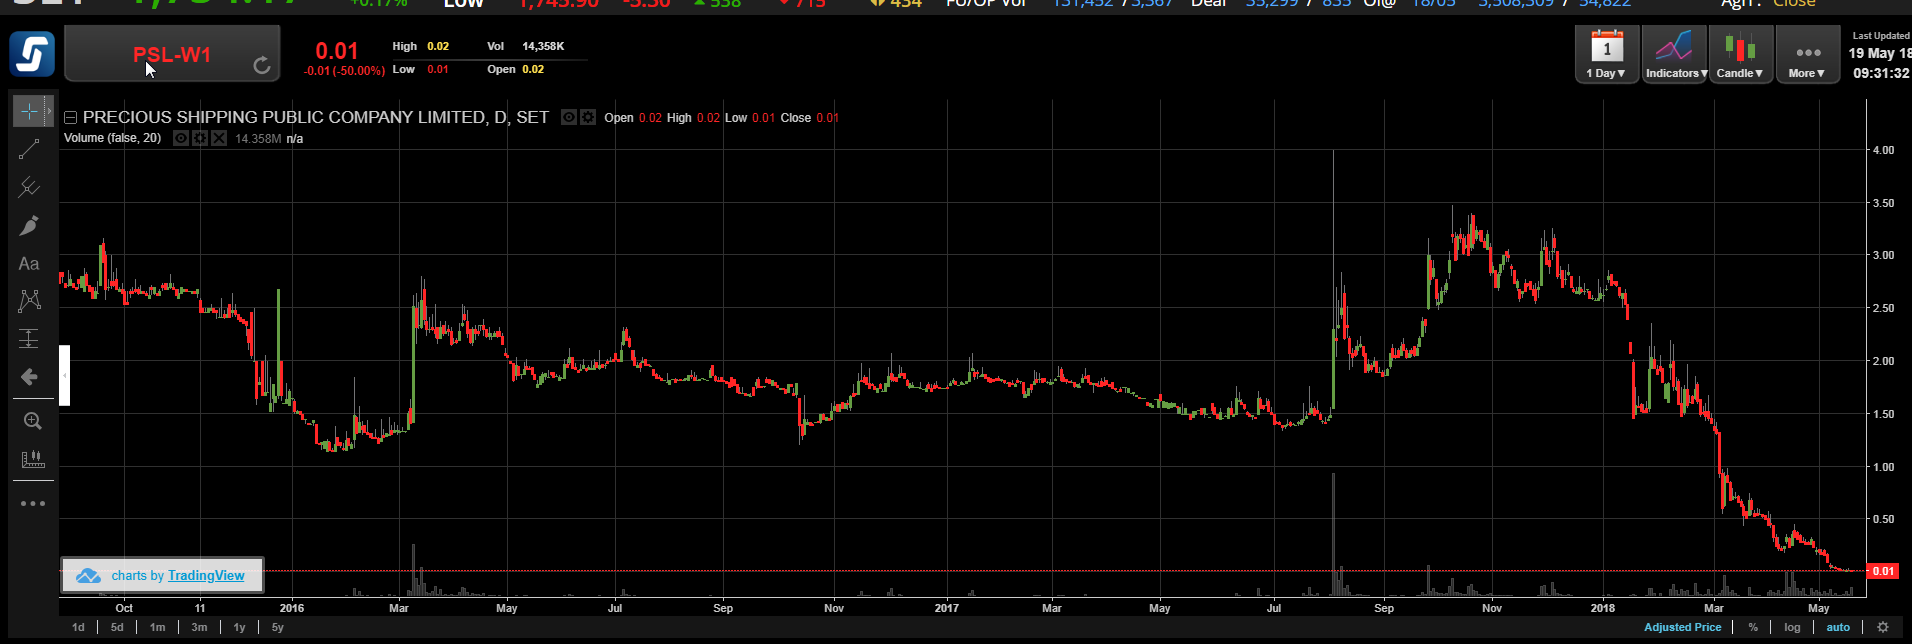Click the PSL-W1 symbol button
This screenshot has width=1912, height=644.
point(172,54)
